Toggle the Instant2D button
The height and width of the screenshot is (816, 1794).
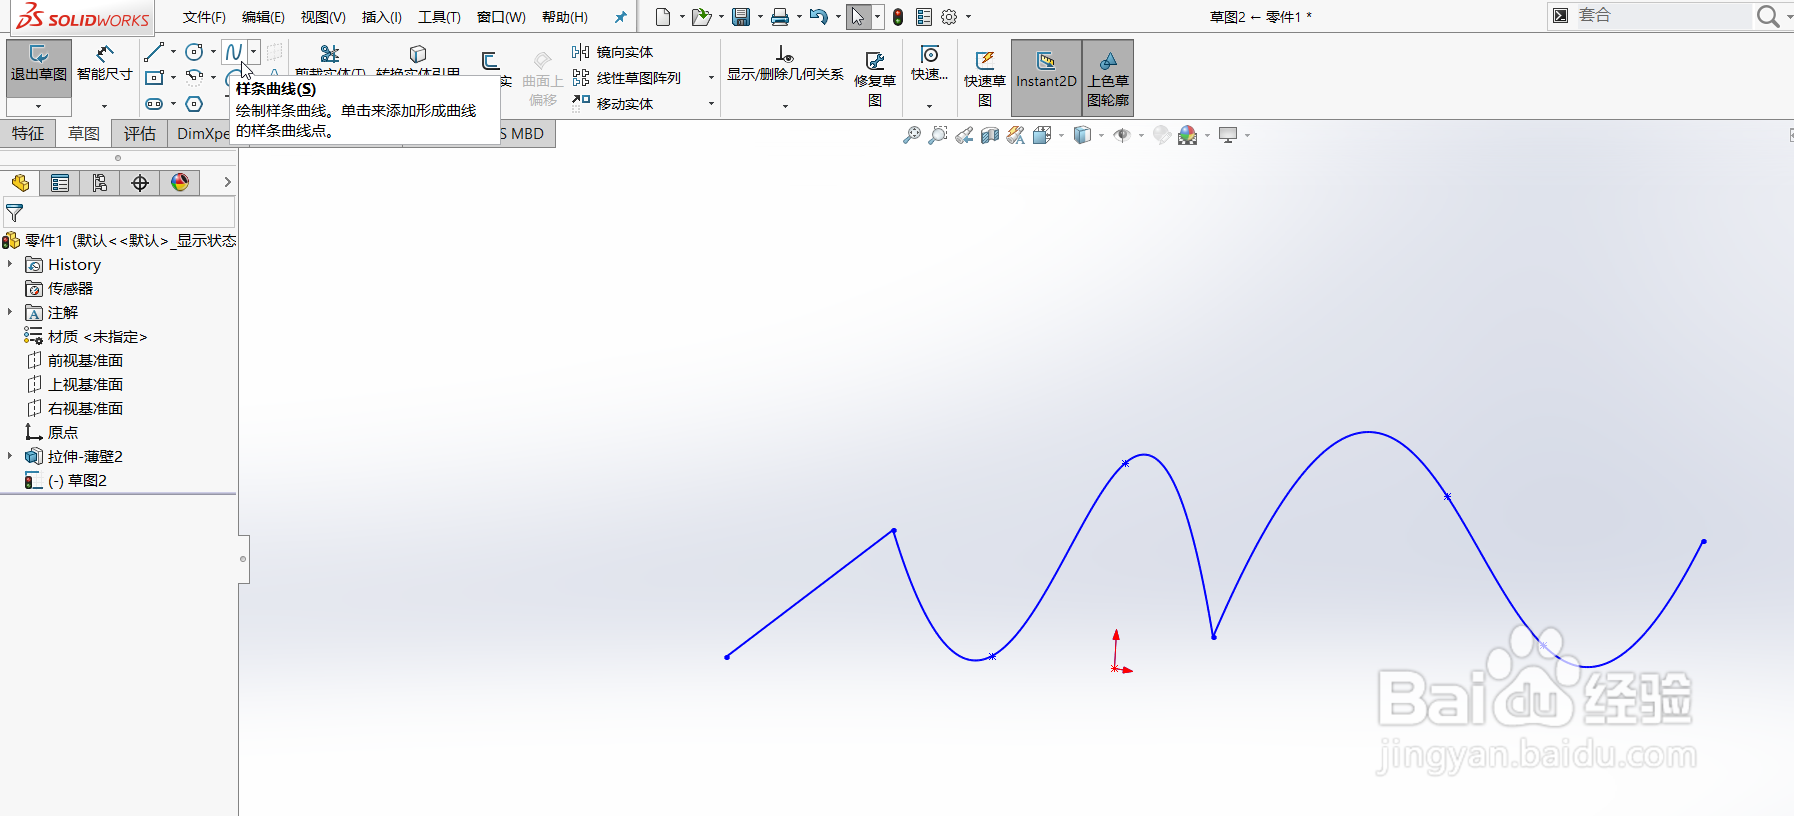pyautogui.click(x=1046, y=77)
